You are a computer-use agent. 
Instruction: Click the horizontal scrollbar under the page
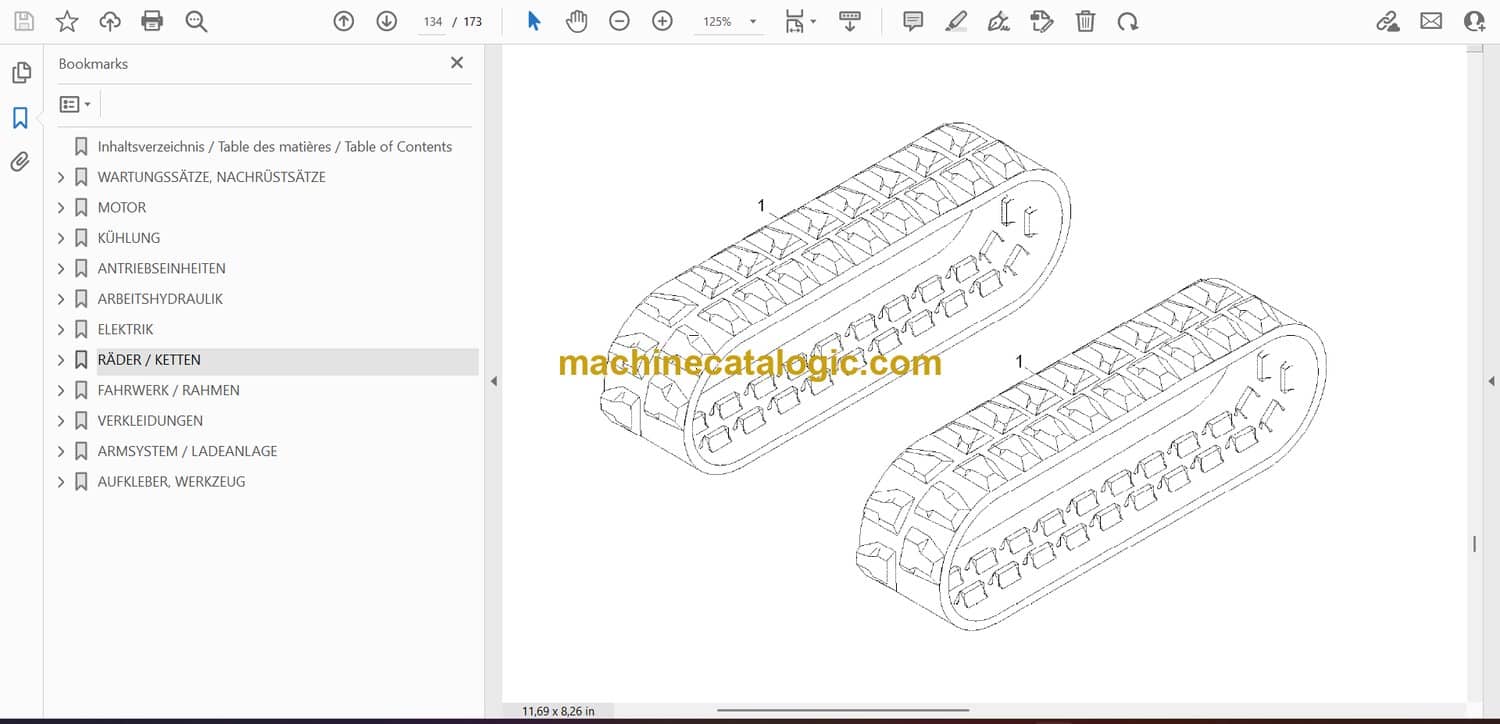(x=842, y=711)
